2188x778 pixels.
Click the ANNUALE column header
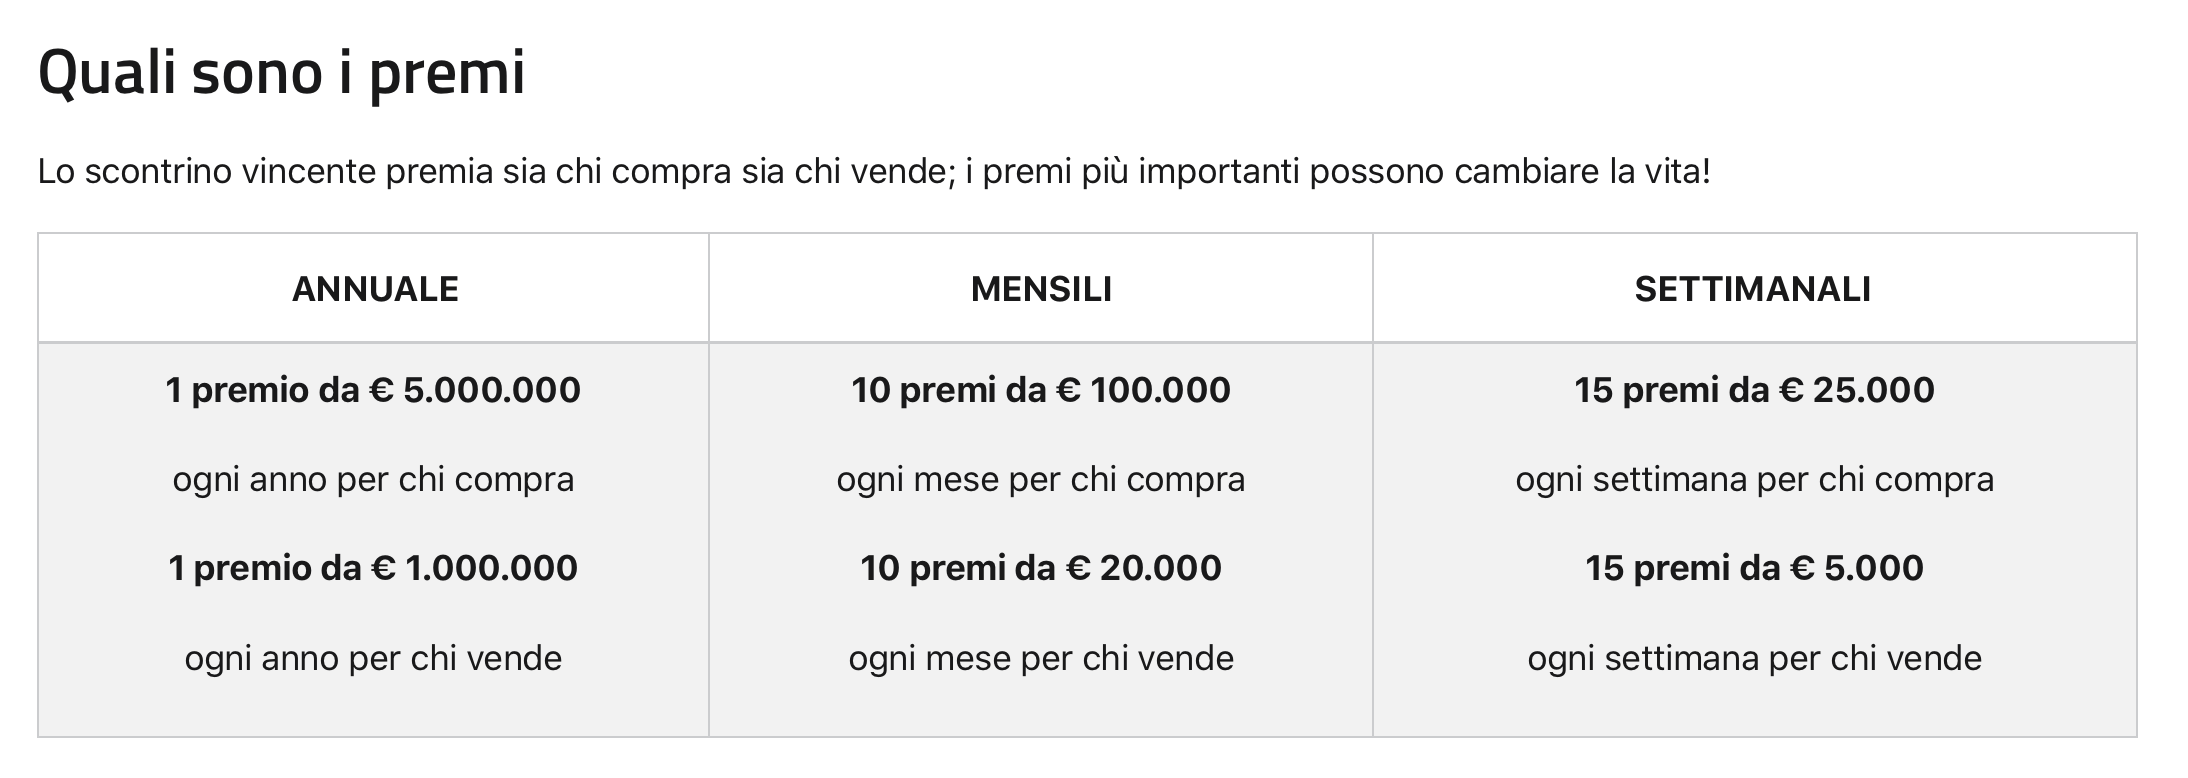tap(375, 289)
